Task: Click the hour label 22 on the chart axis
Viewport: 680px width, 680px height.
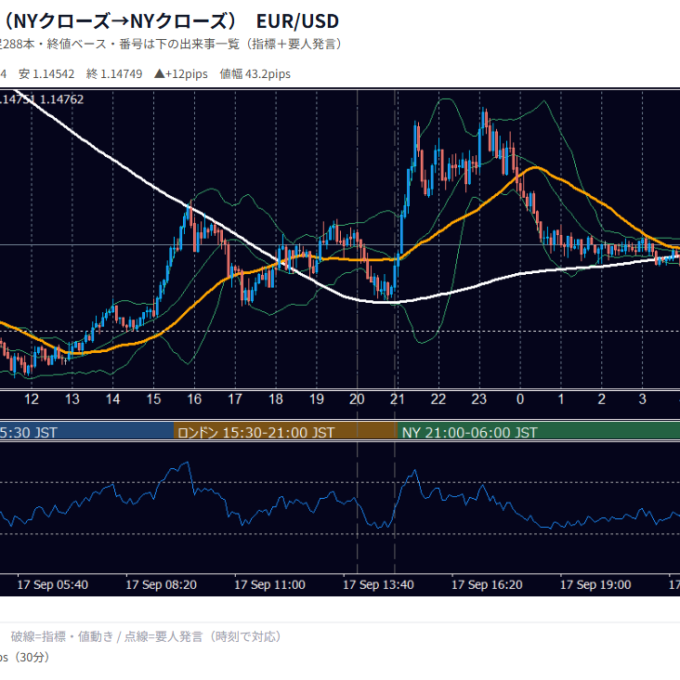Action: 438,399
